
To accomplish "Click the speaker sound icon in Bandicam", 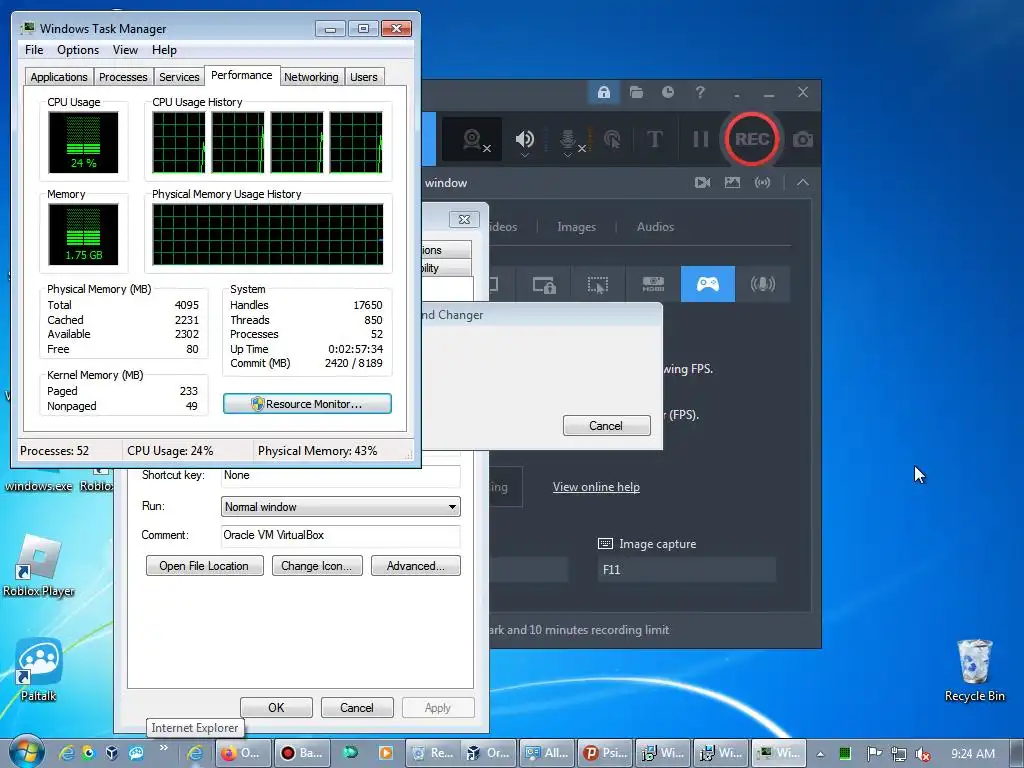I will tap(524, 138).
